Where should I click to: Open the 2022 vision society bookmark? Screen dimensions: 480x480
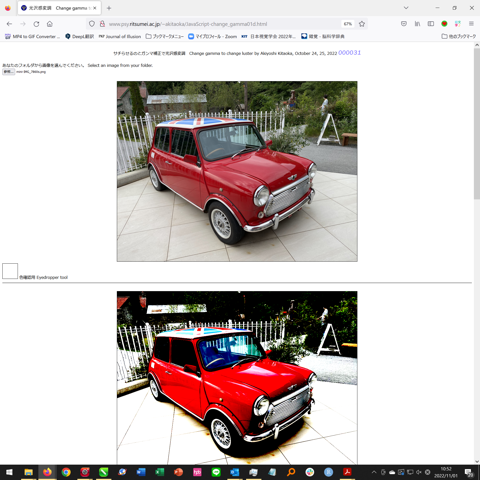click(269, 36)
